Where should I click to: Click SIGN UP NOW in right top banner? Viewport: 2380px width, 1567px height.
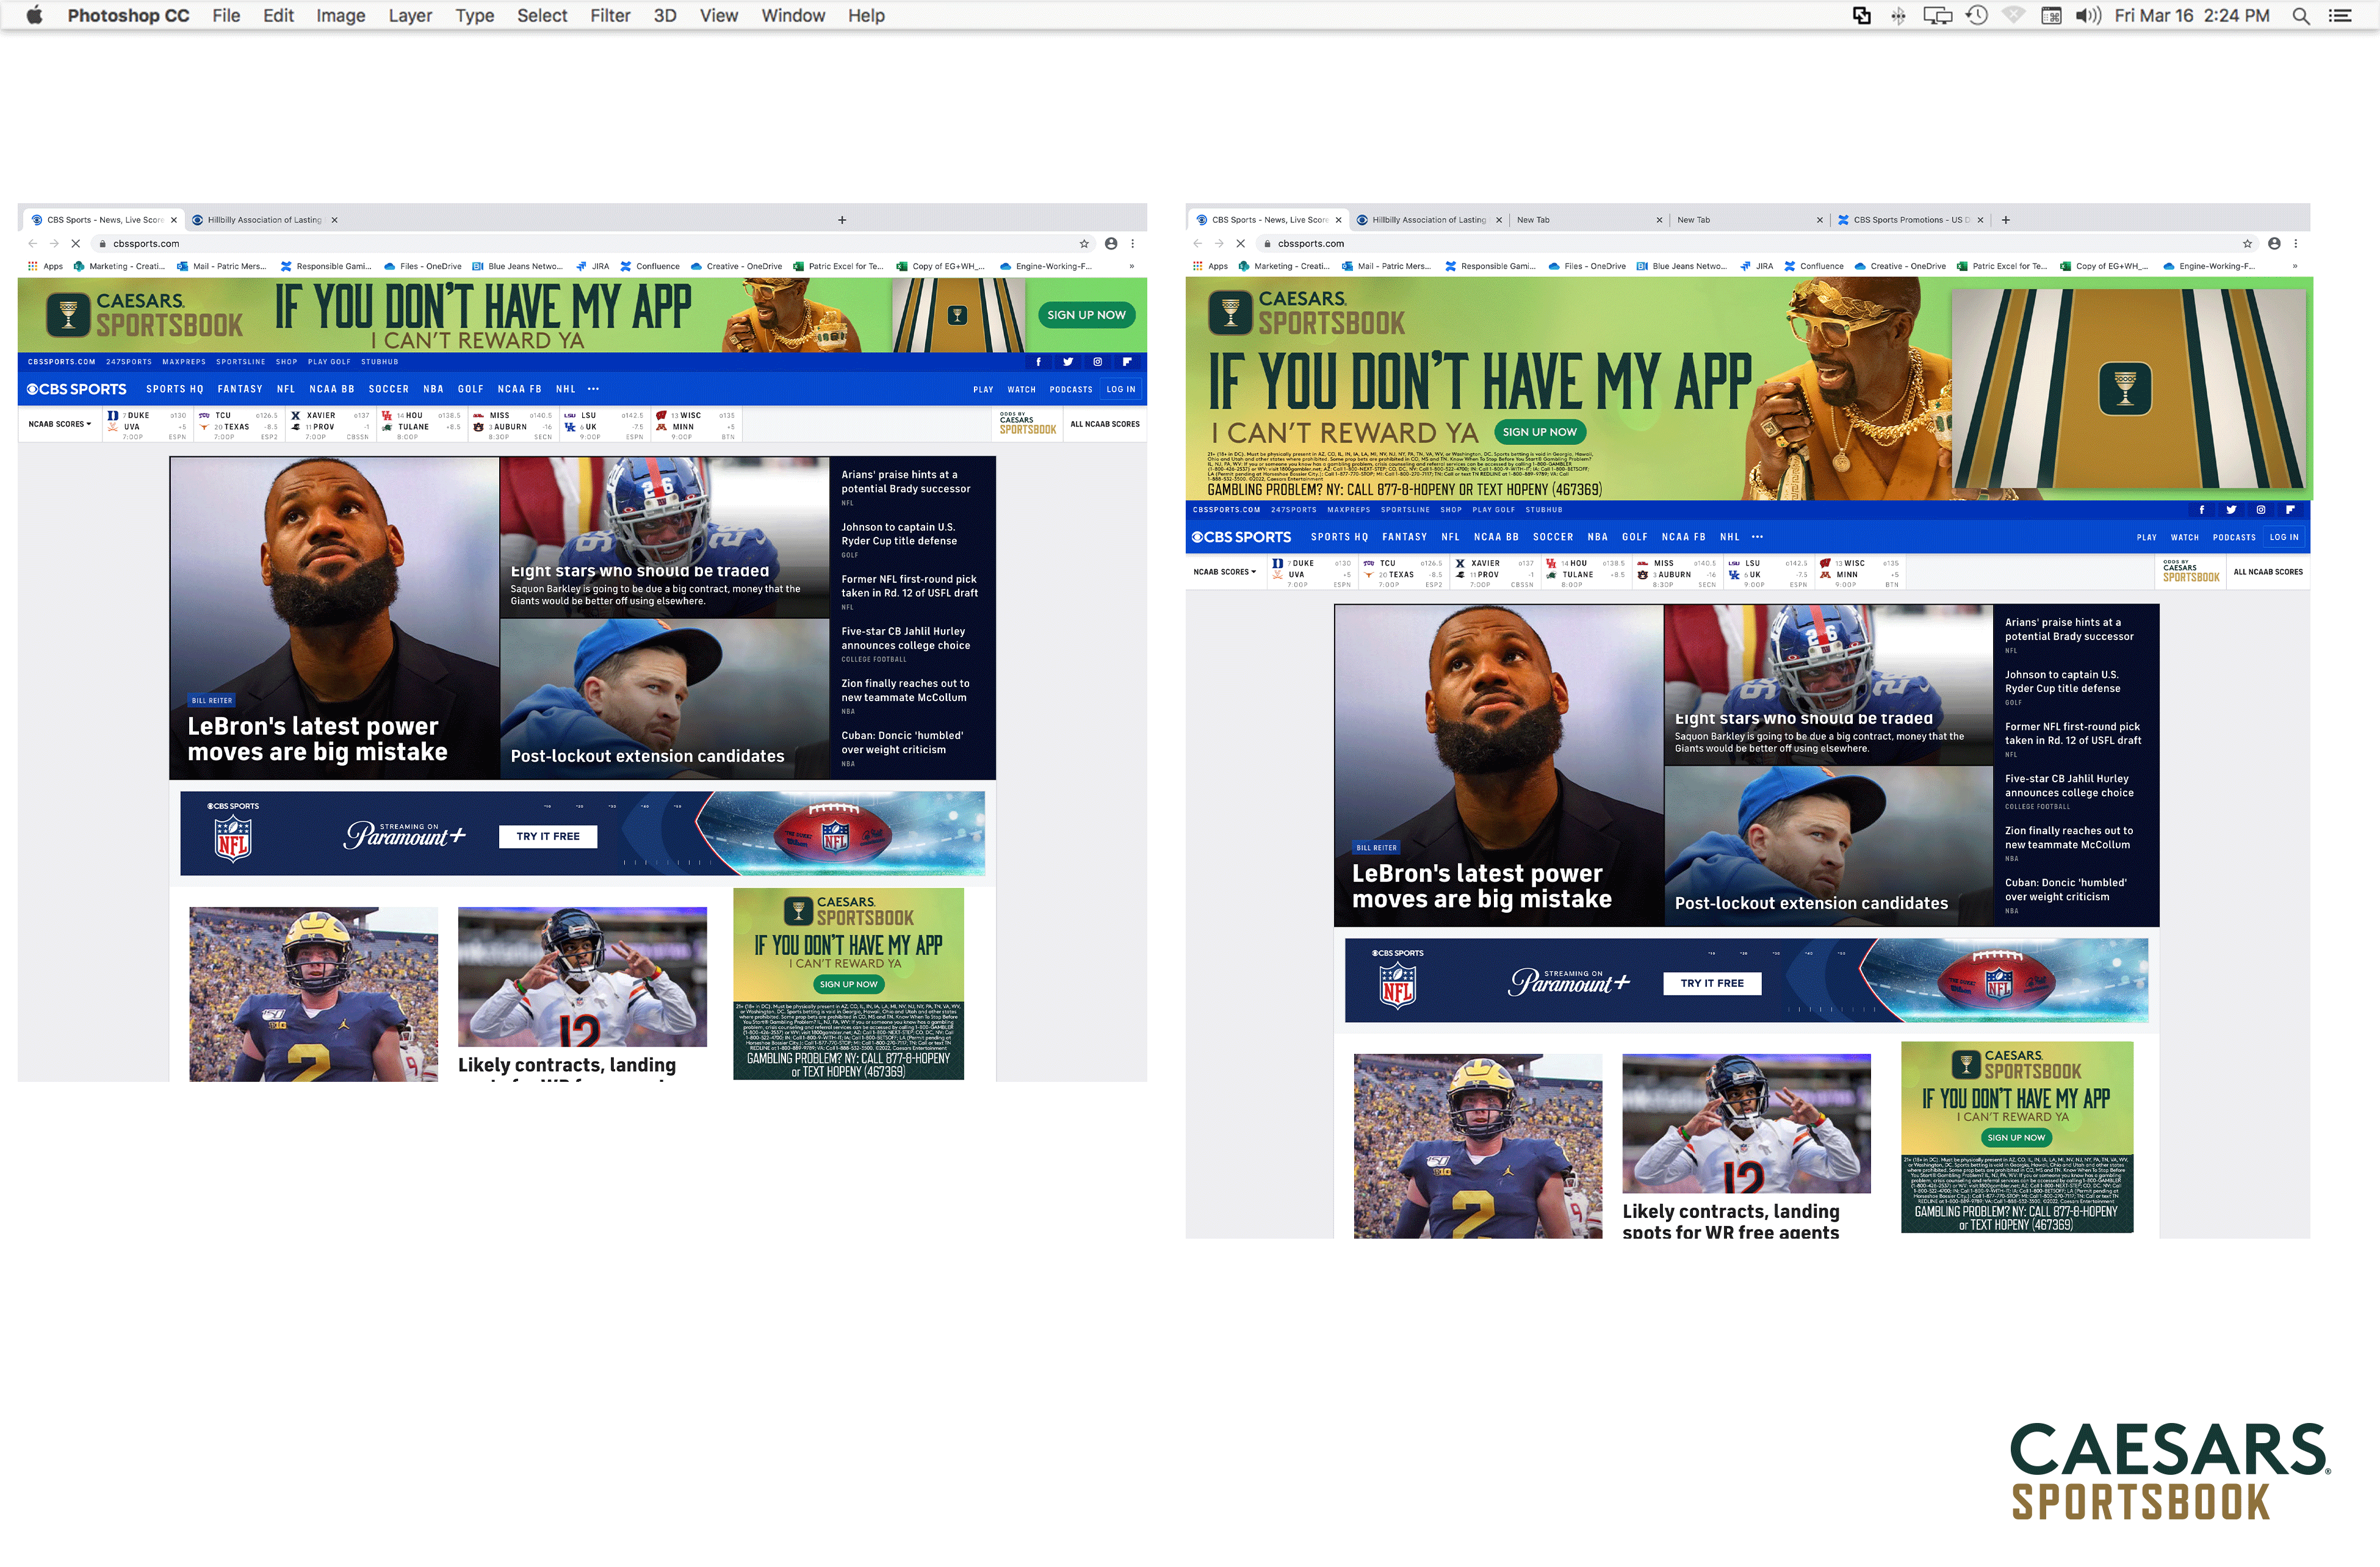coord(1539,432)
